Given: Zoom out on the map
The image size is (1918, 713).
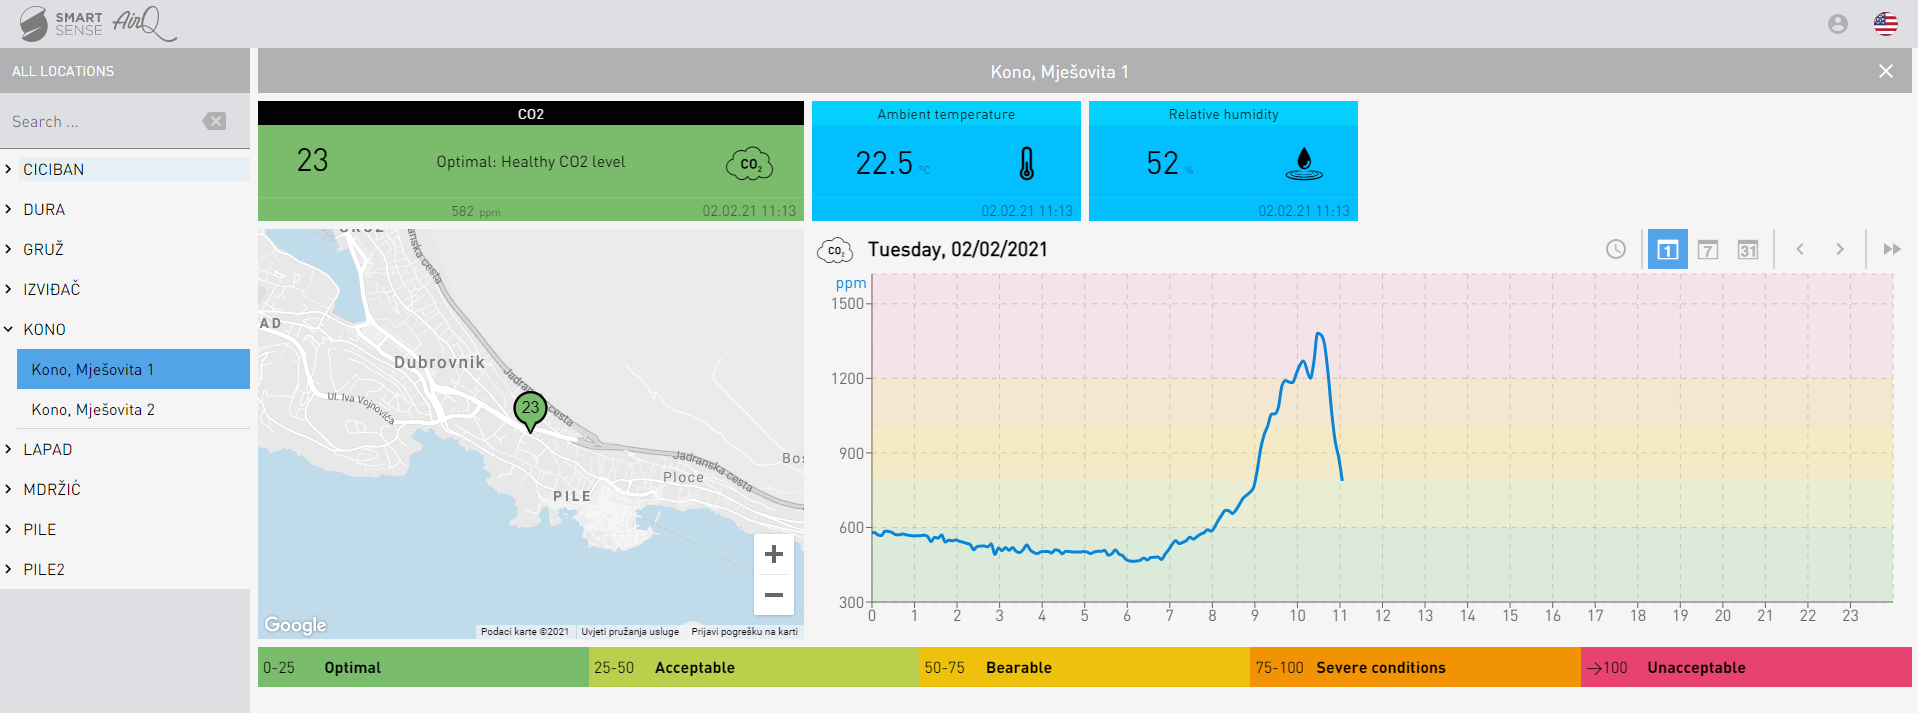Looking at the screenshot, I should coord(773,595).
